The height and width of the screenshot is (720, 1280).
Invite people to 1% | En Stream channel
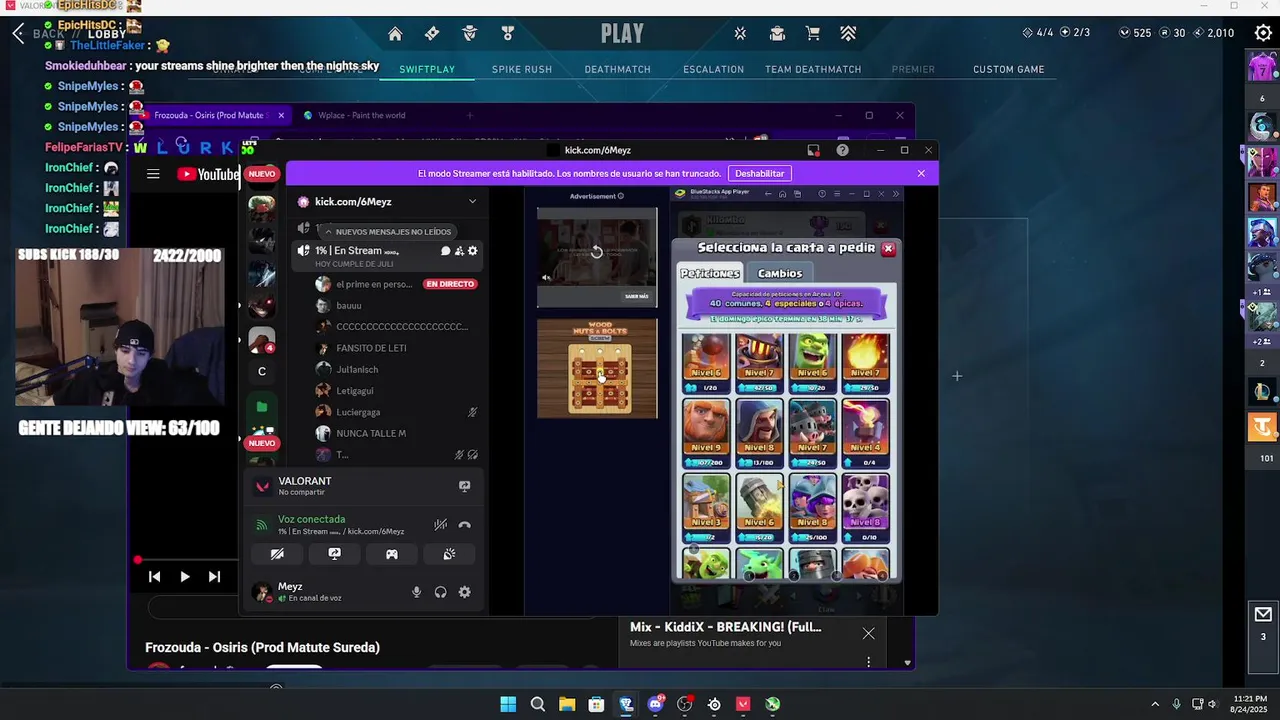[459, 251]
